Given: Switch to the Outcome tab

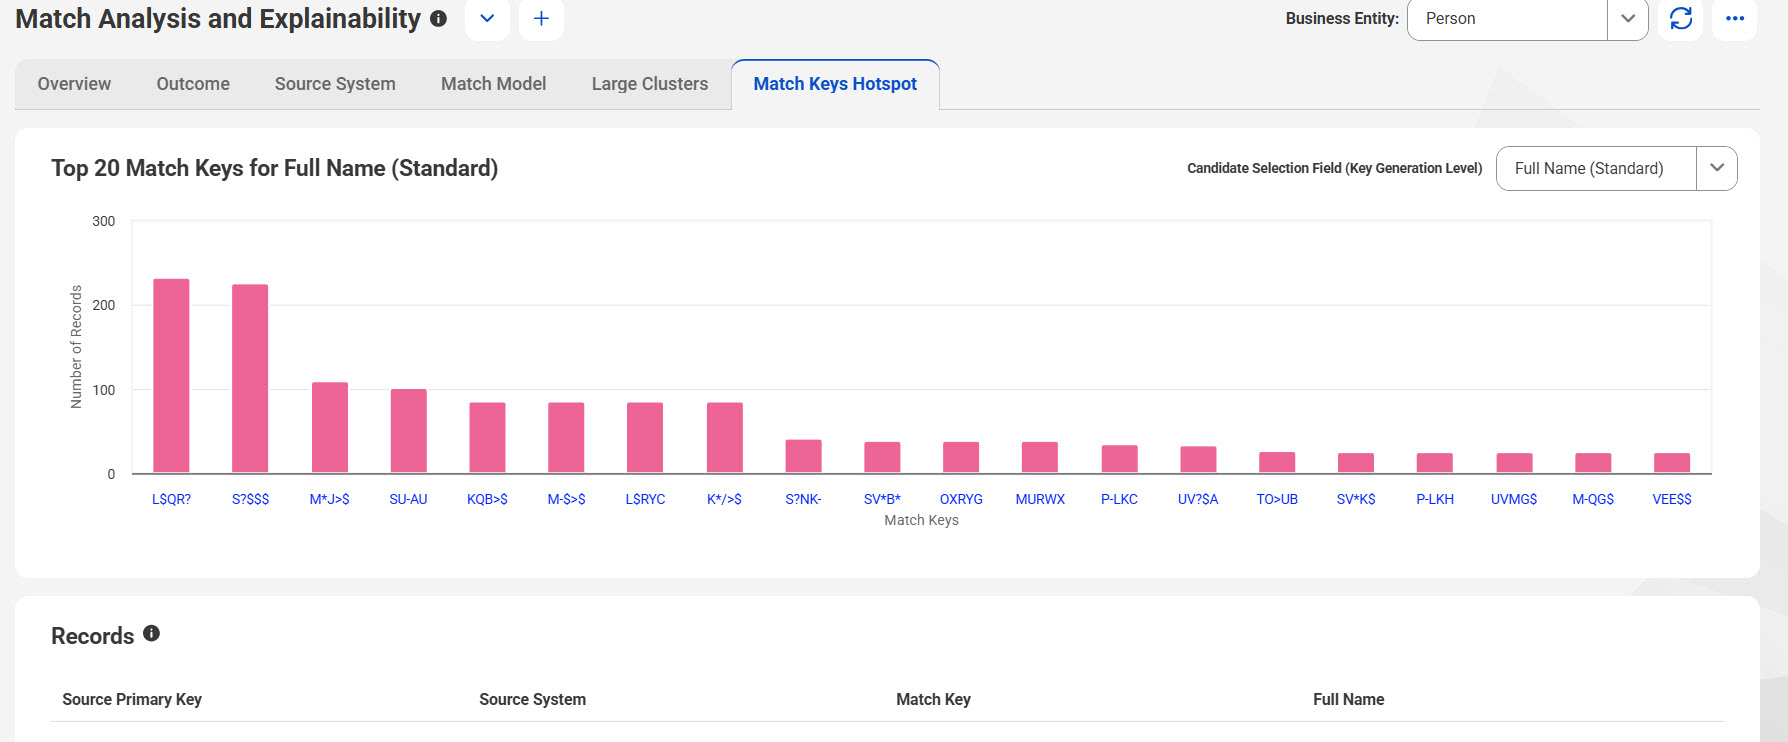Looking at the screenshot, I should click(193, 84).
